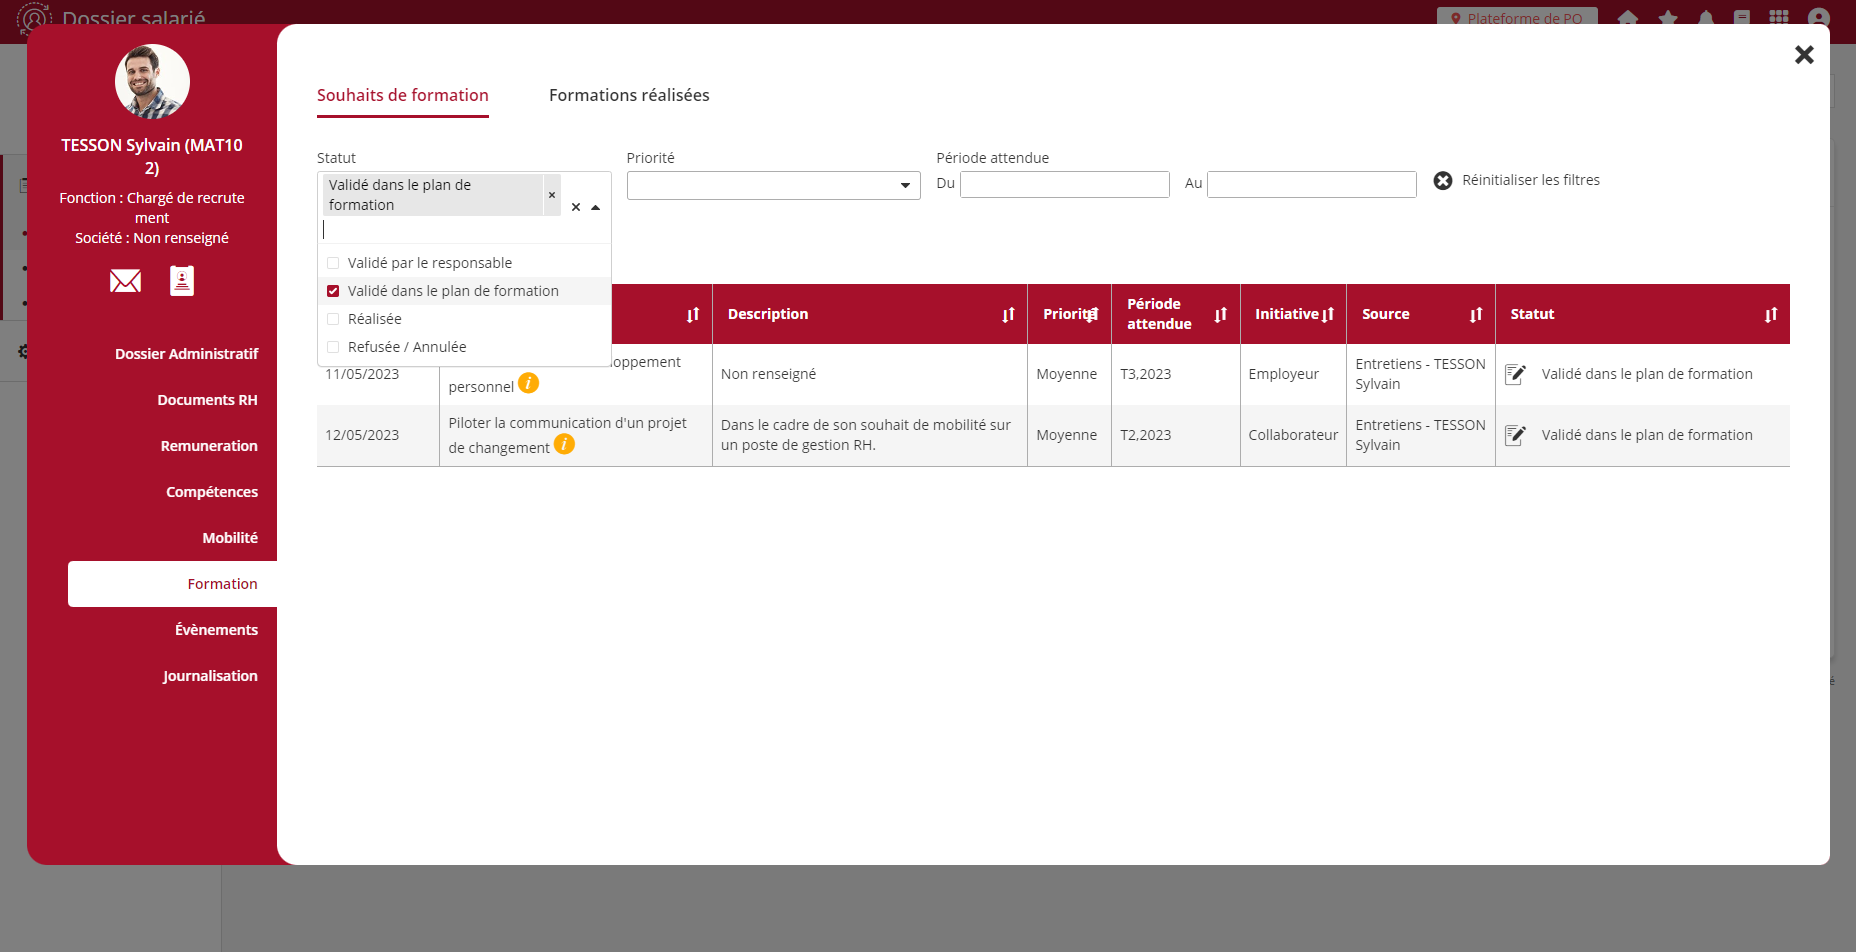Tick the 'Refusée / Annulée' checkbox

(x=334, y=347)
